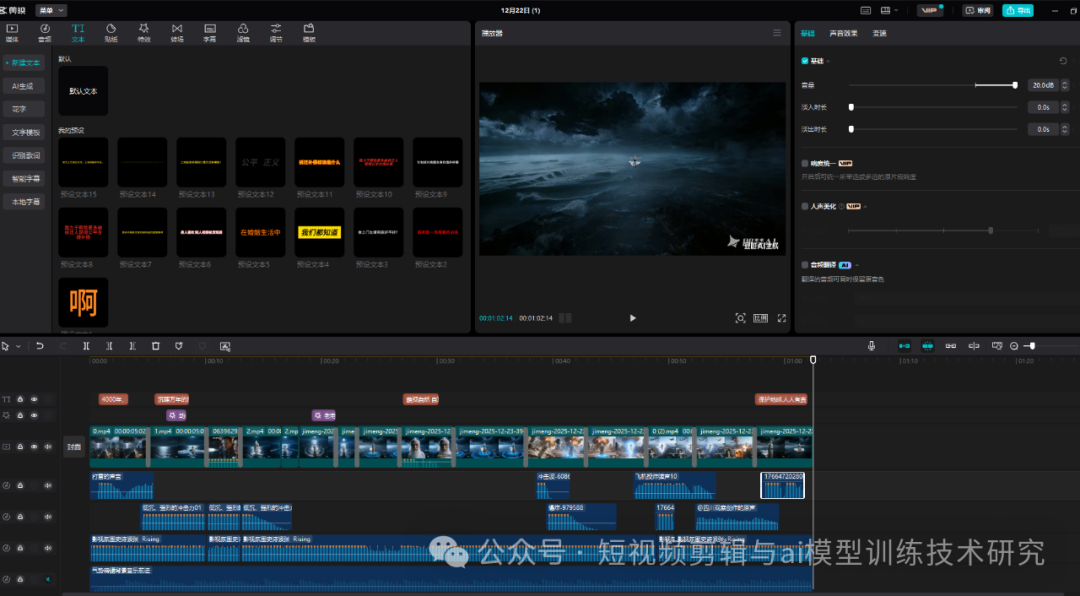Toggle the 基础 checkbox
The width and height of the screenshot is (1080, 596).
(804, 61)
